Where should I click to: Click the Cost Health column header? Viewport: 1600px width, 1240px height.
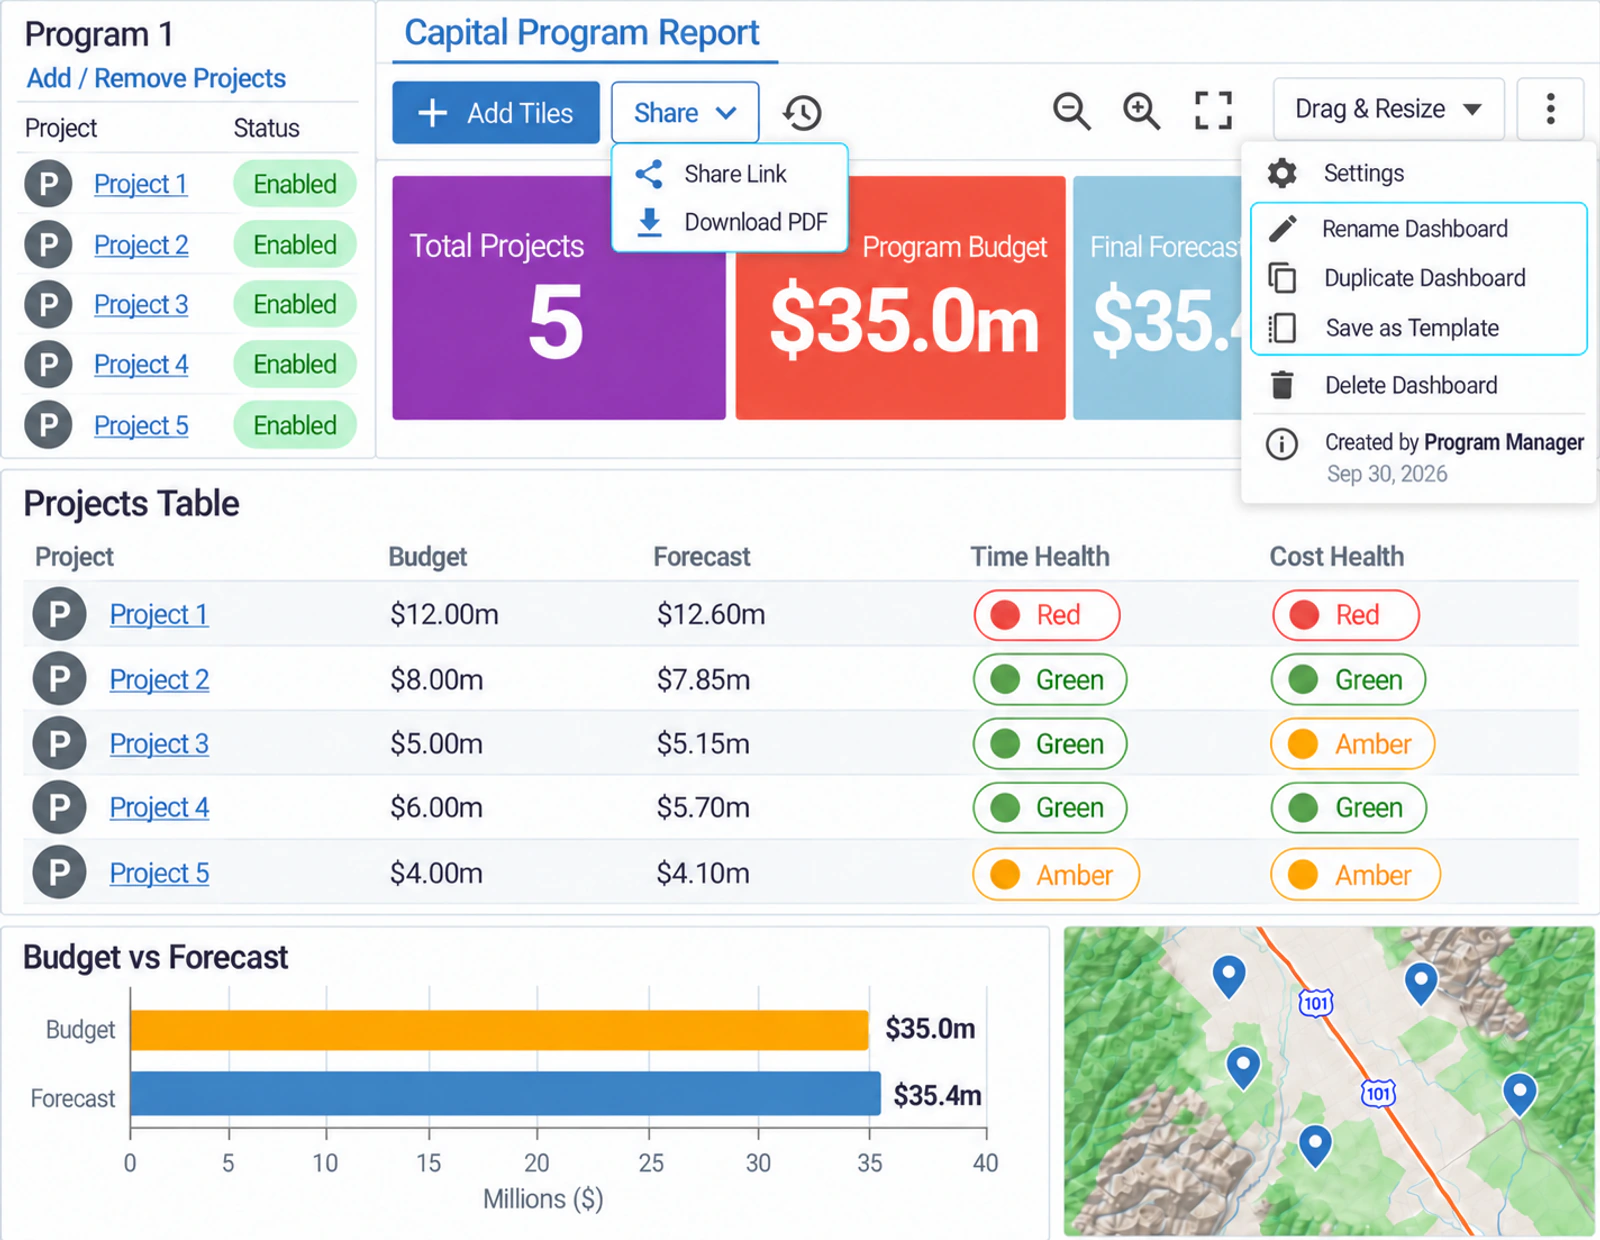[x=1336, y=557]
